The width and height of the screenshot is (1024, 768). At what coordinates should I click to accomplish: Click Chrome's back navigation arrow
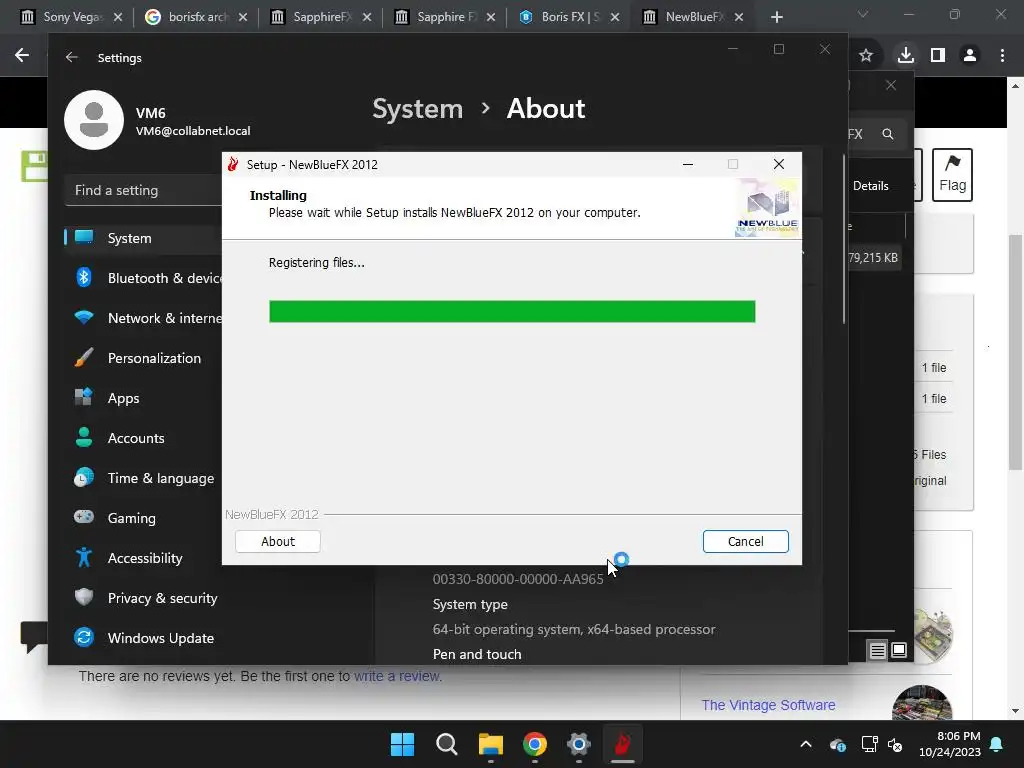point(22,56)
